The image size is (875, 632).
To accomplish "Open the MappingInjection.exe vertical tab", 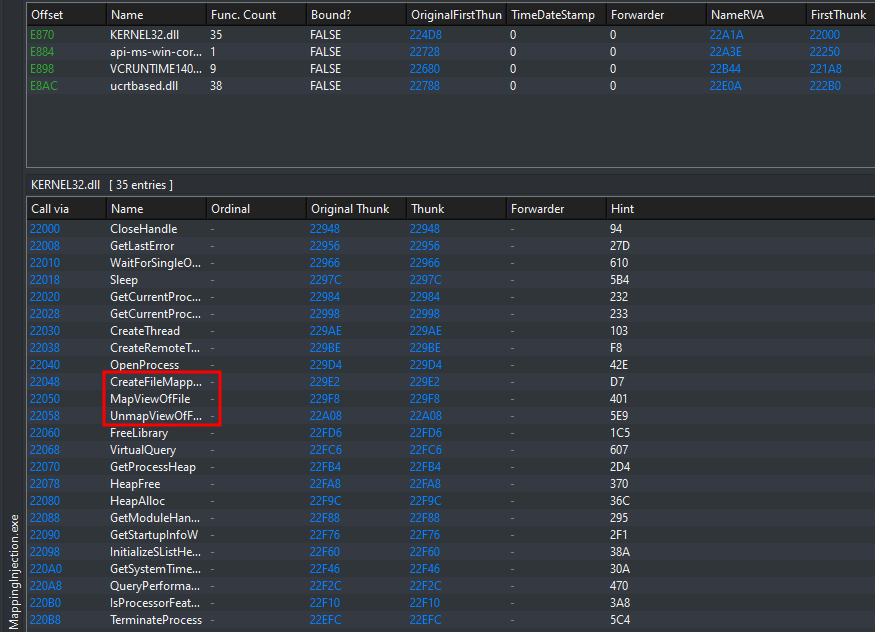I will click(x=12, y=571).
